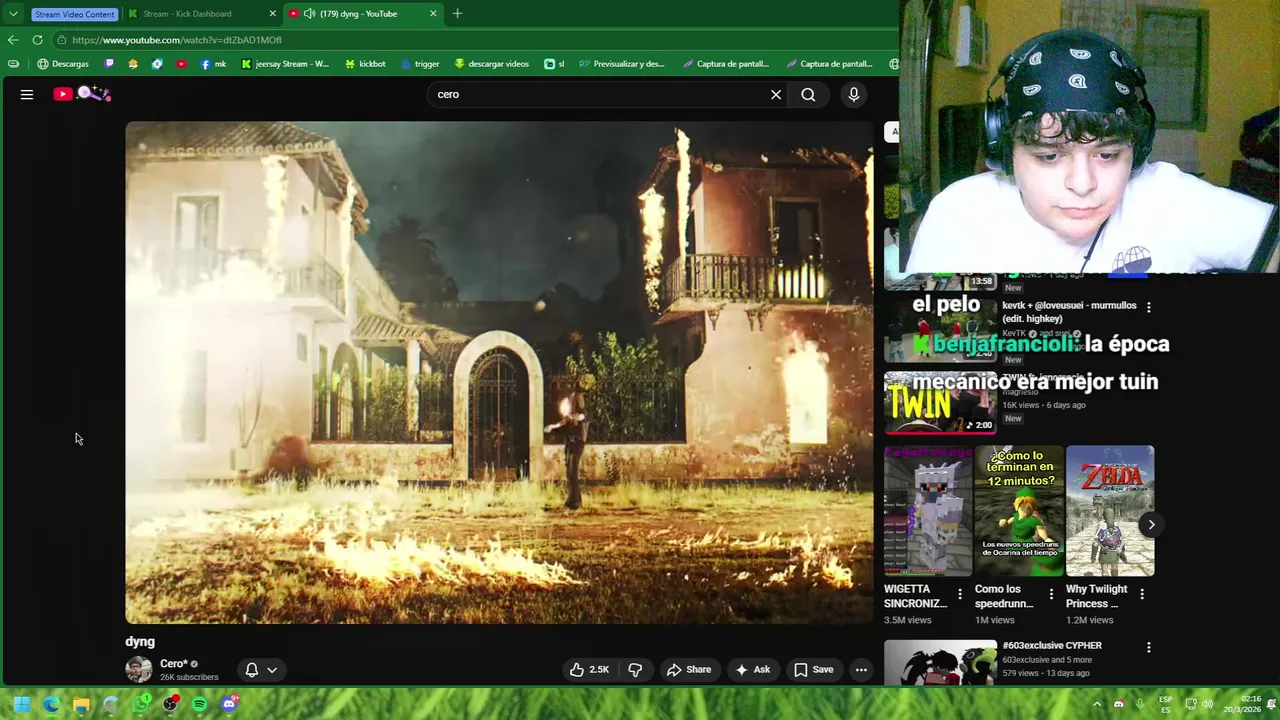1280x720 pixels.
Task: Switch to Stream - Kick Dashboard tab
Action: point(199,14)
